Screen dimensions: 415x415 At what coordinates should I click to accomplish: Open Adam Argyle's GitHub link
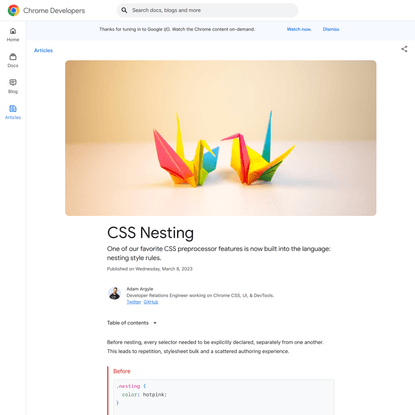pos(151,302)
